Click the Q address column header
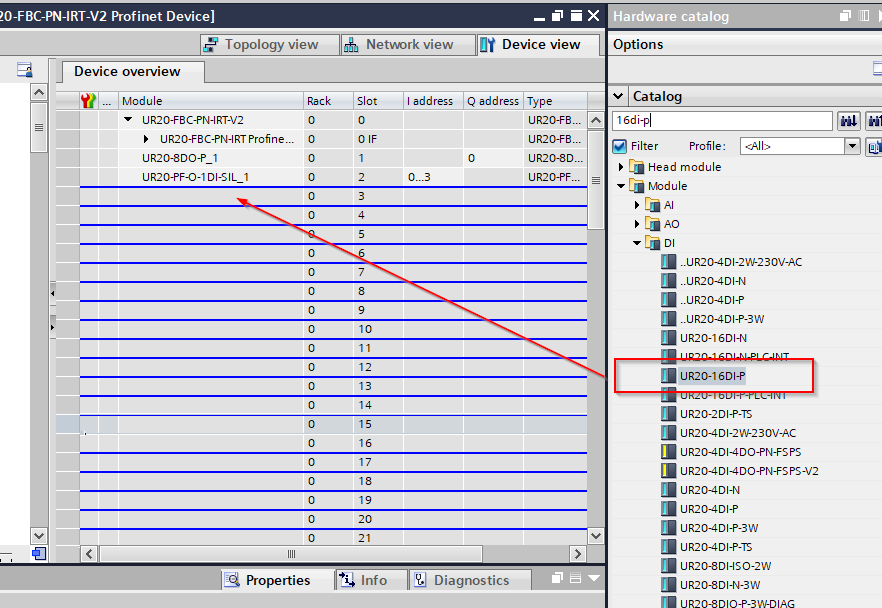This screenshot has width=882, height=608. [493, 101]
